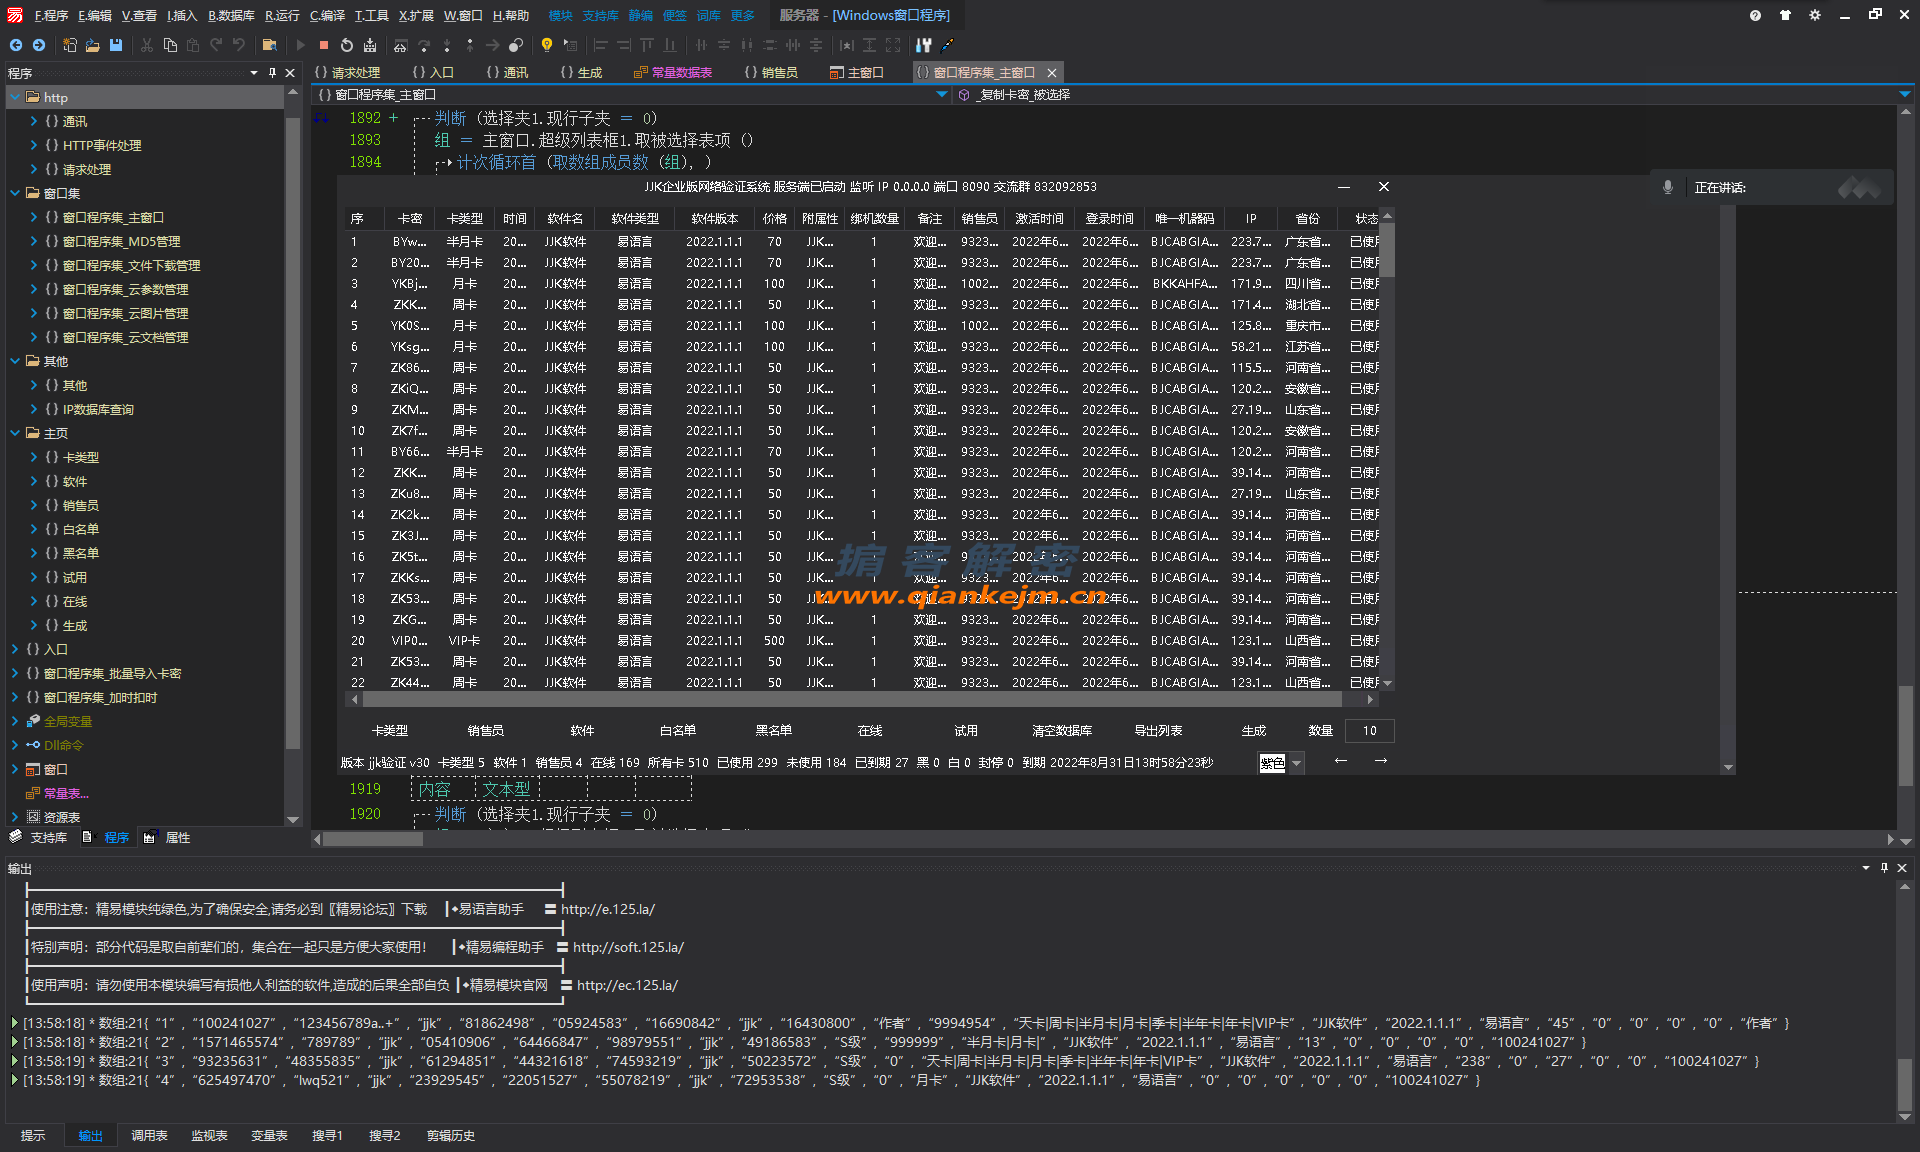Click the open folder toolbar icon

click(x=93, y=45)
